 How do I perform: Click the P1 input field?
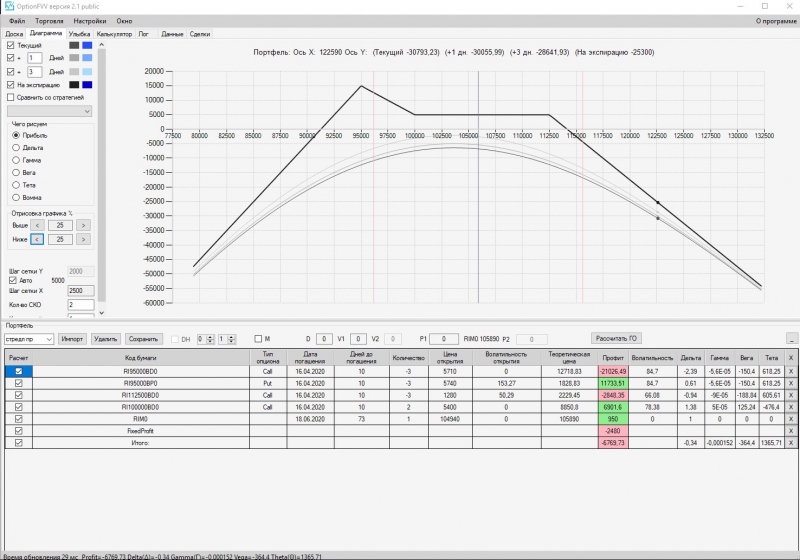(443, 339)
